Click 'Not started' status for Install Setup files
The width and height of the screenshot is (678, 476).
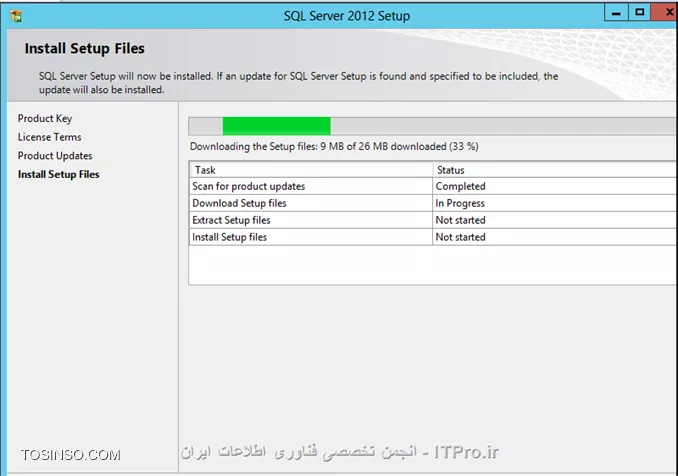555,237
